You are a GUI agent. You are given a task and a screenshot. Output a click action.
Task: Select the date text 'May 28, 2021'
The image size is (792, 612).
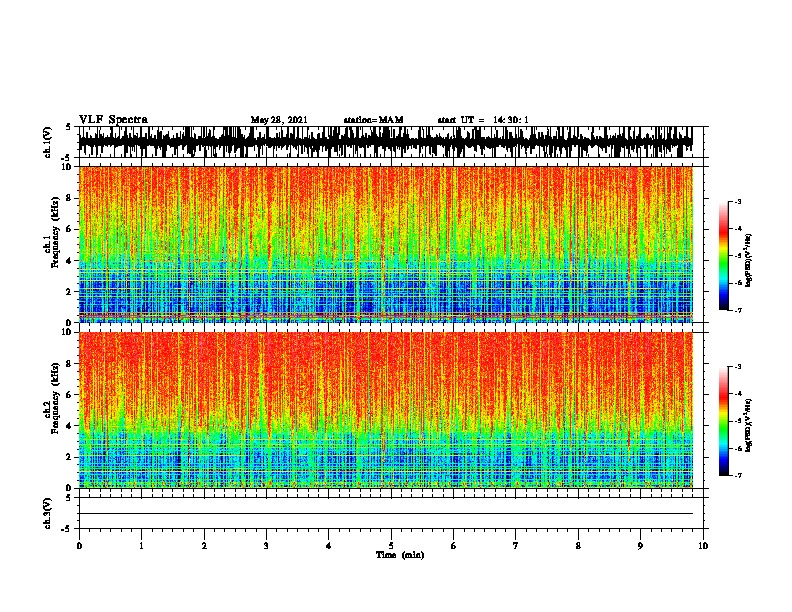coord(279,120)
